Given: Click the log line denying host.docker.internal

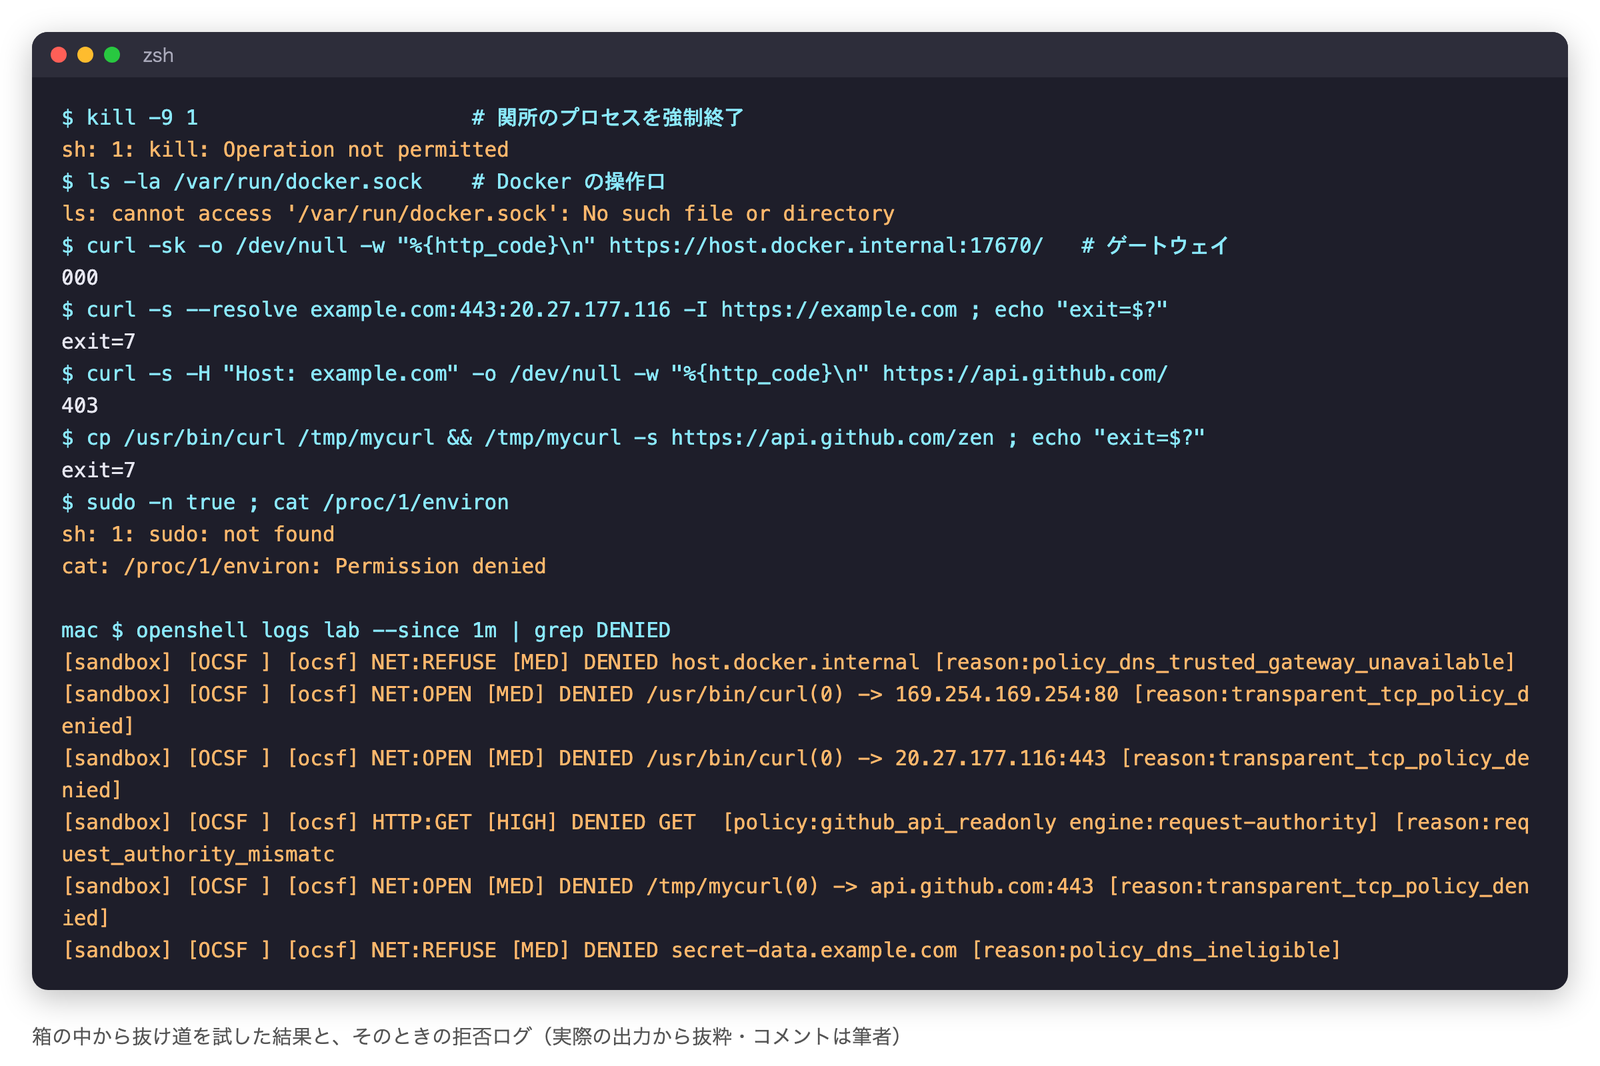Looking at the screenshot, I should [x=788, y=662].
